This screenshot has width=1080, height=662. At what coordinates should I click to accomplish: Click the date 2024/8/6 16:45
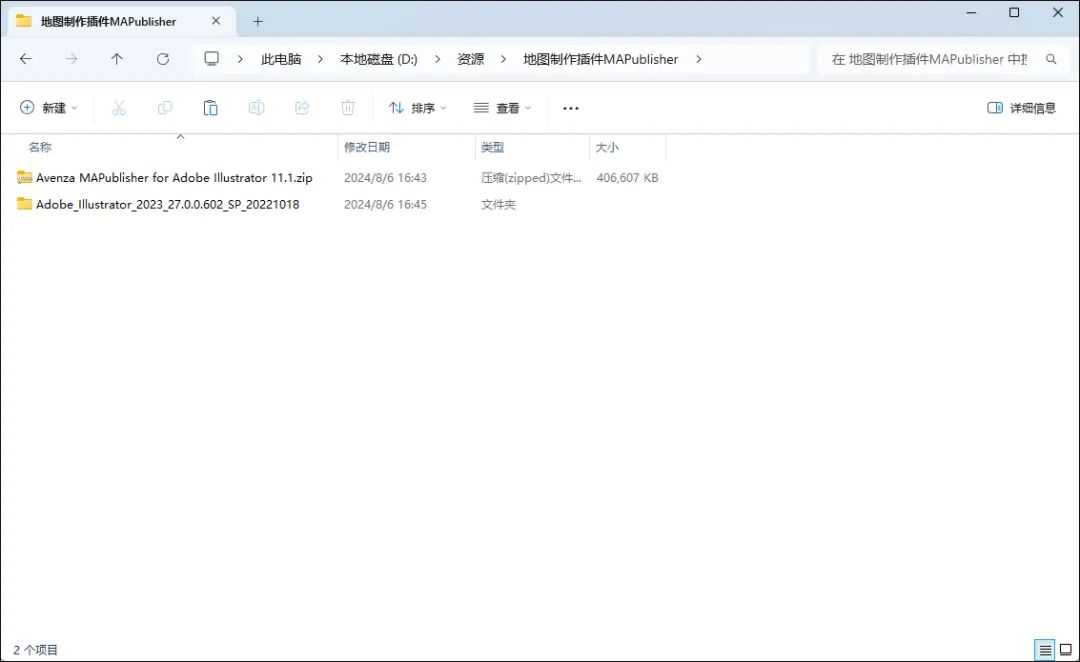(385, 204)
